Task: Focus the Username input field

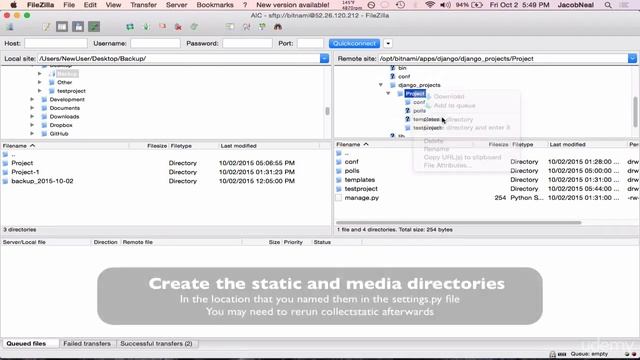Action: [155, 43]
